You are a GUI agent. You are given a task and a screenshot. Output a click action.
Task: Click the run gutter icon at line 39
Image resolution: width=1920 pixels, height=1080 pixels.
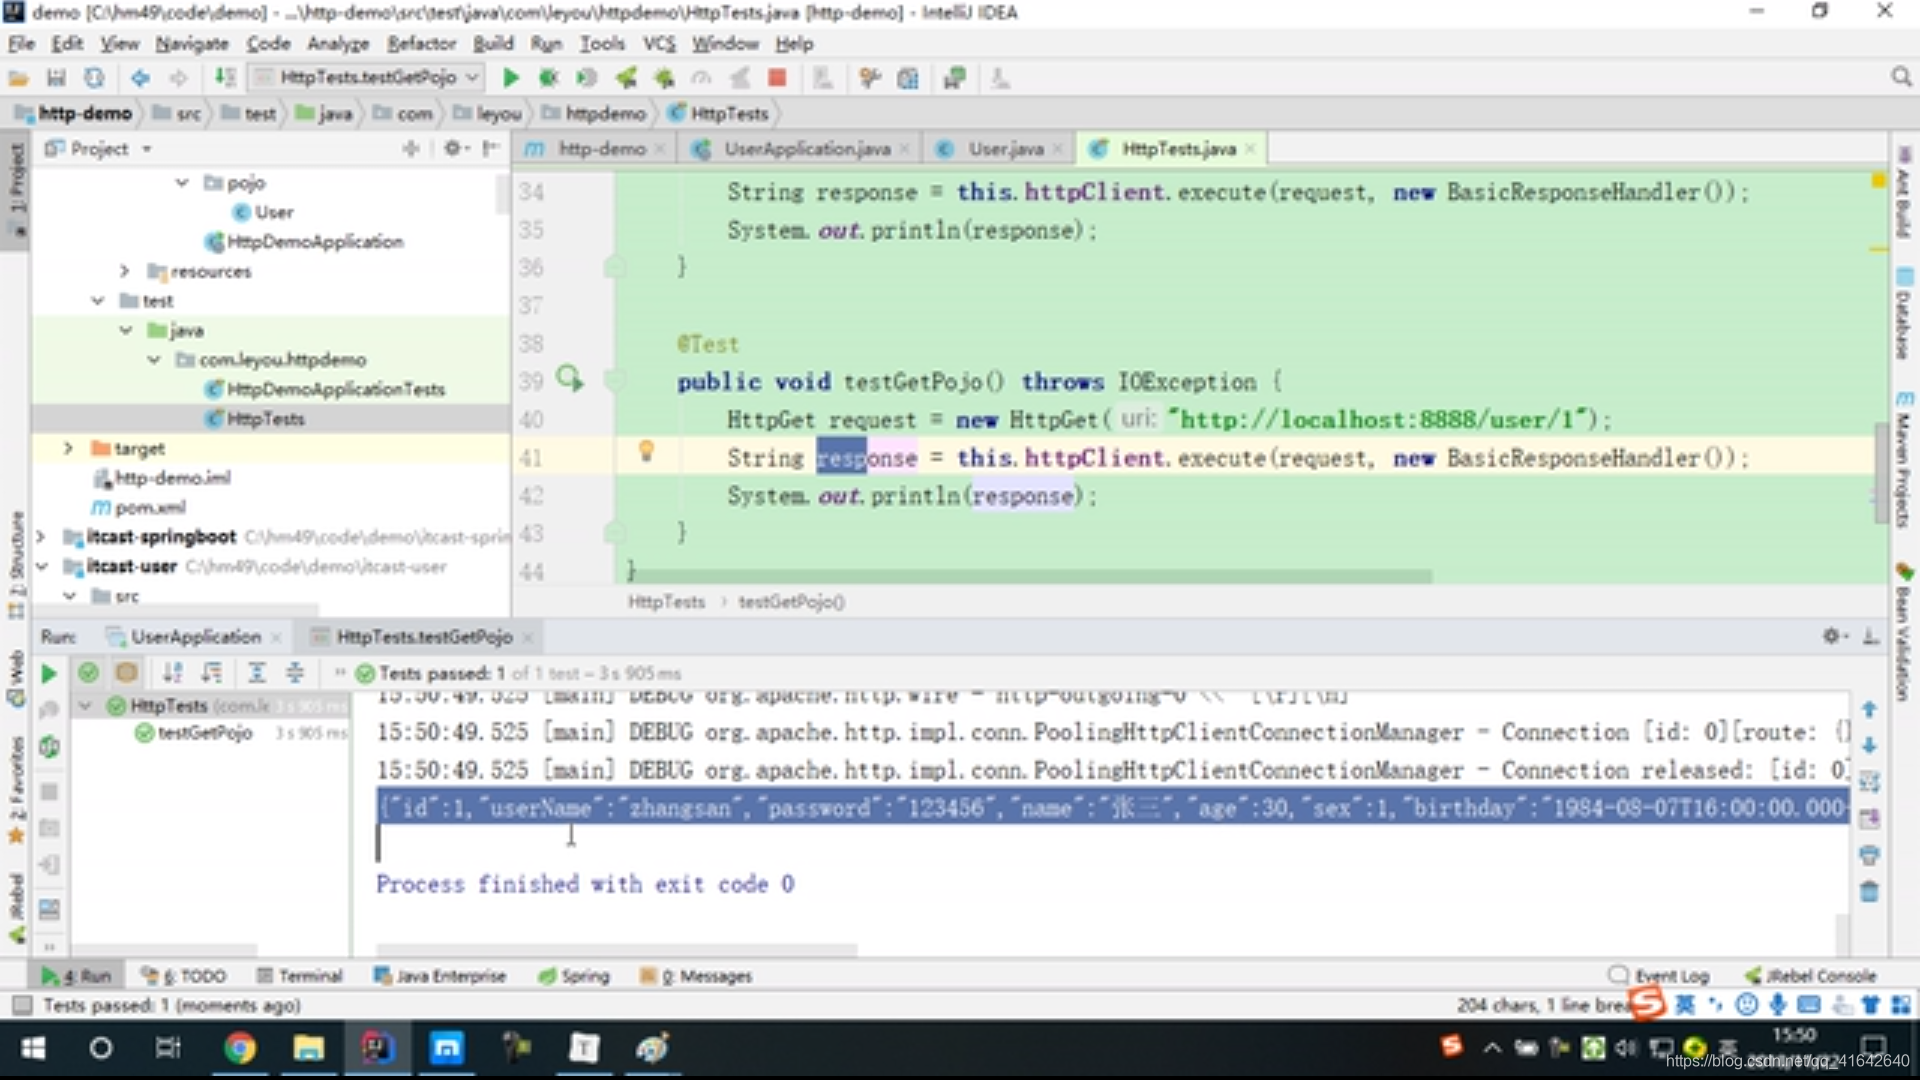tap(569, 379)
